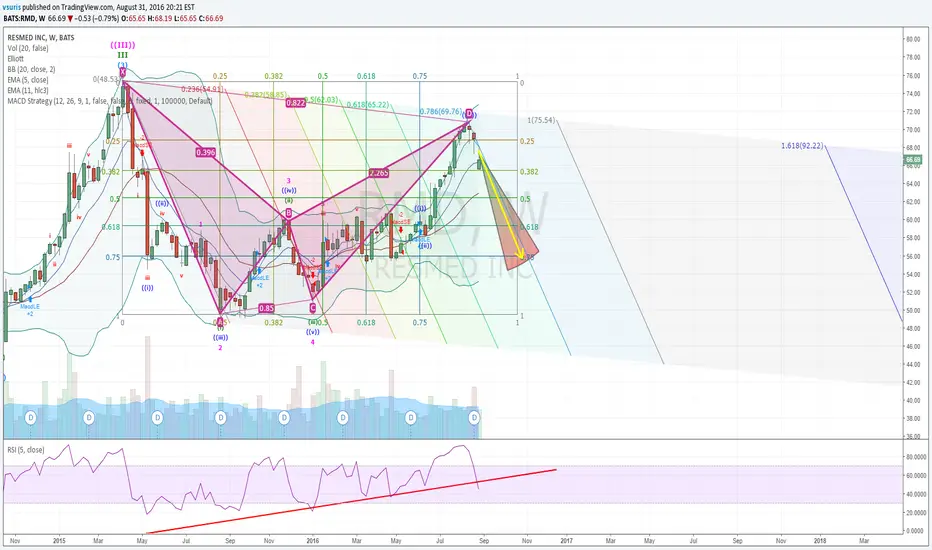Click the rightmost dividend D marker

click(x=474, y=418)
